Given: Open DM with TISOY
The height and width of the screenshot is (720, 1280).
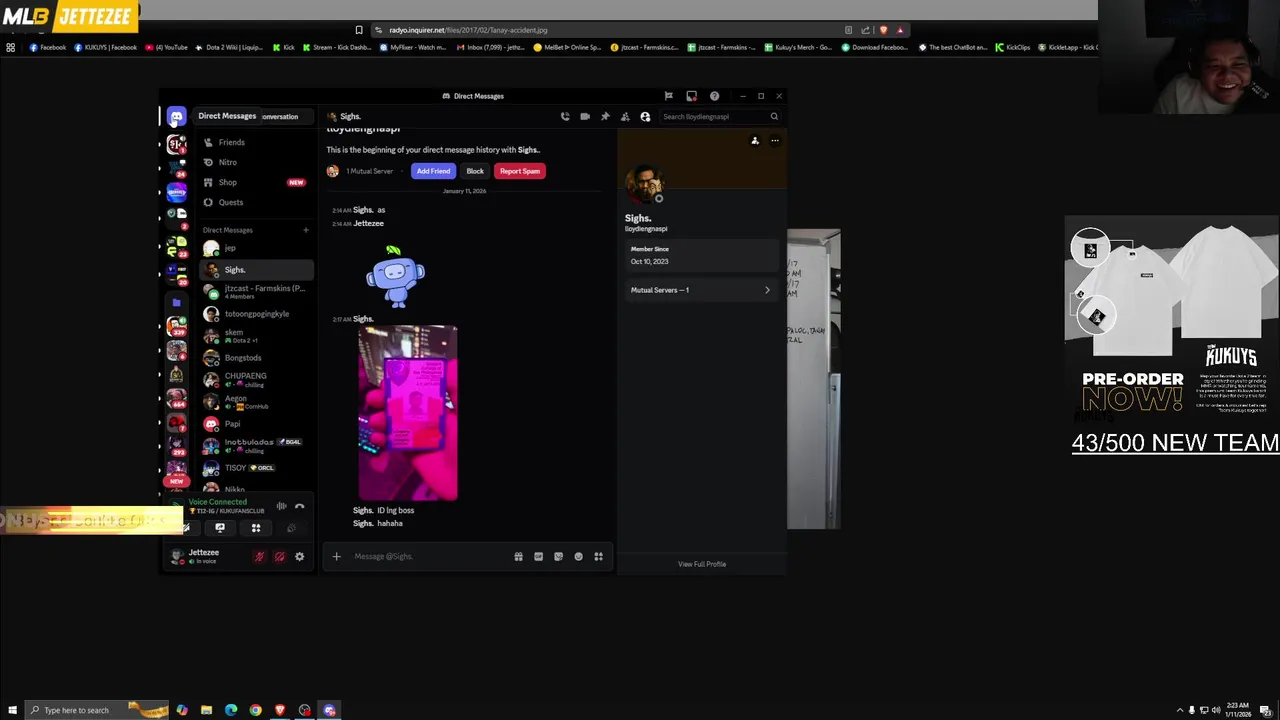Looking at the screenshot, I should tap(257, 468).
